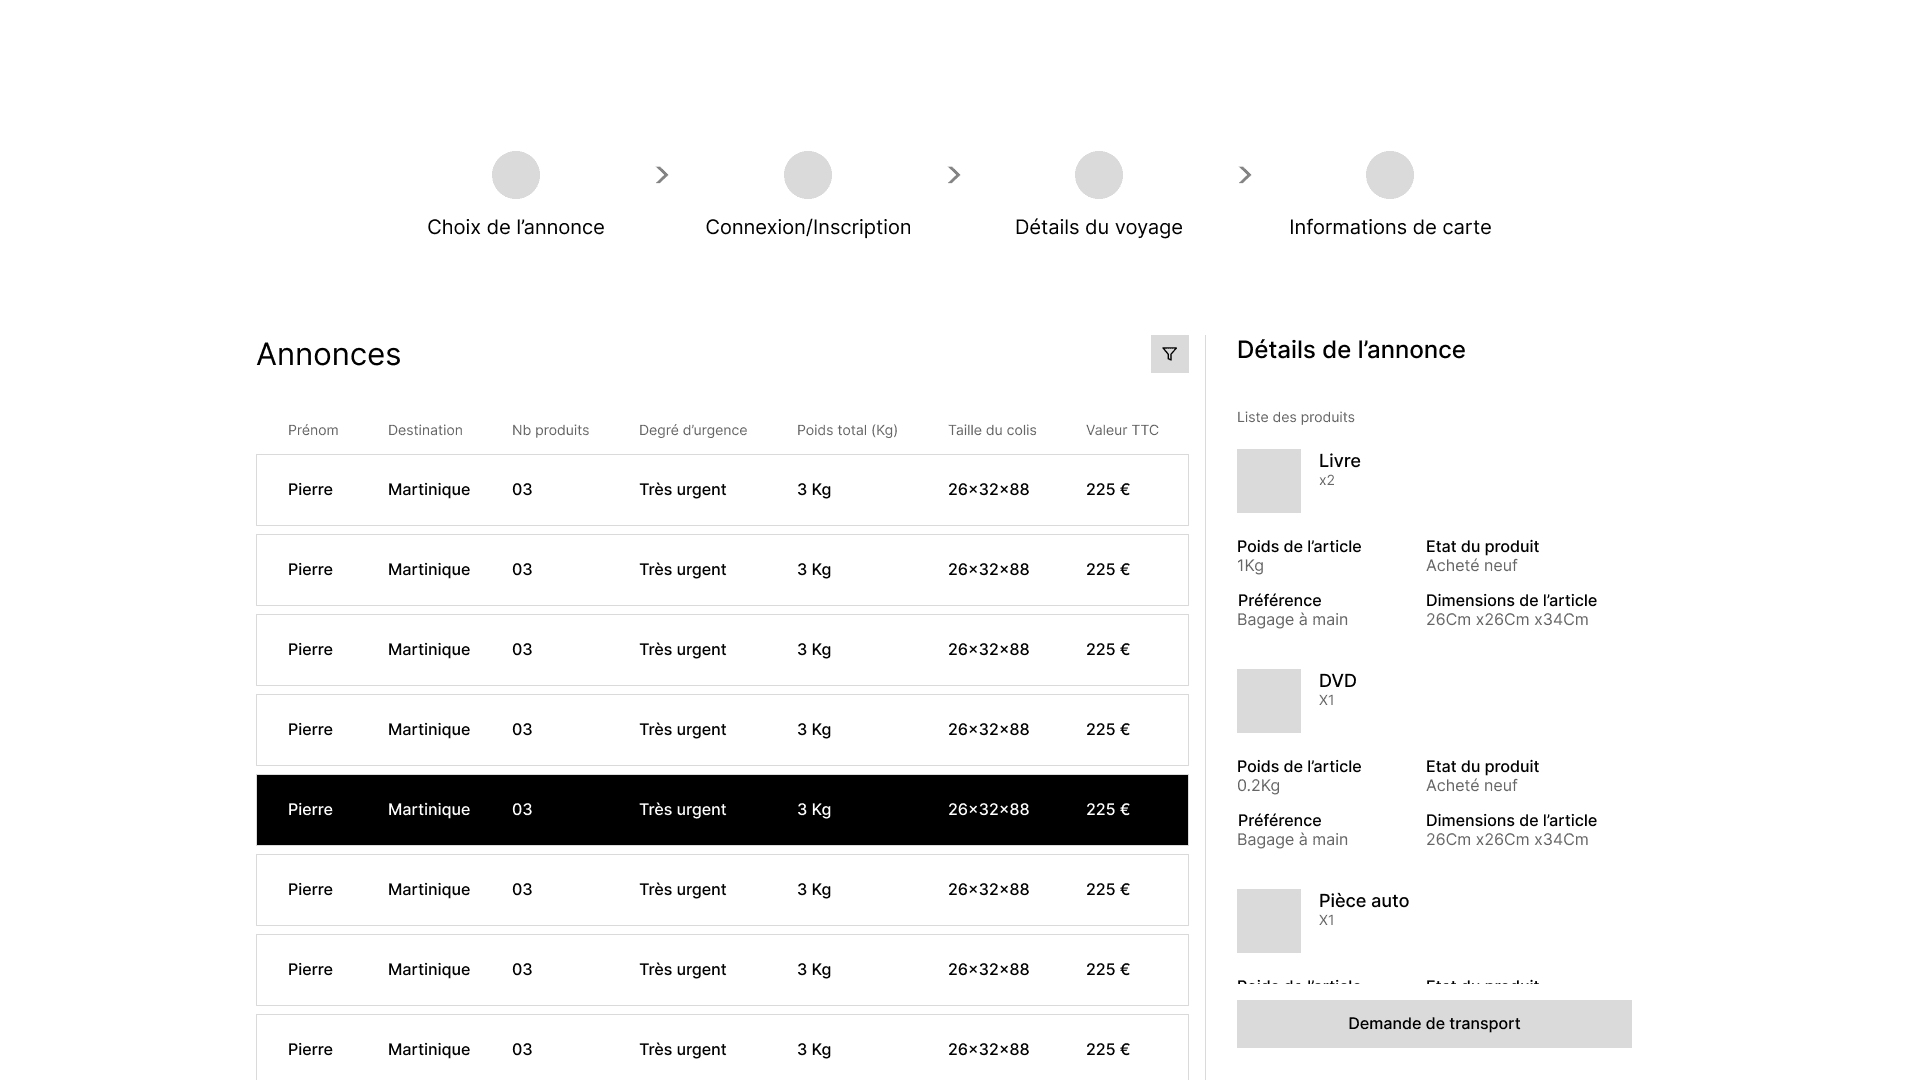The height and width of the screenshot is (1080, 1920).
Task: Click the chevron before Détails du voyage
Action: tap(954, 174)
